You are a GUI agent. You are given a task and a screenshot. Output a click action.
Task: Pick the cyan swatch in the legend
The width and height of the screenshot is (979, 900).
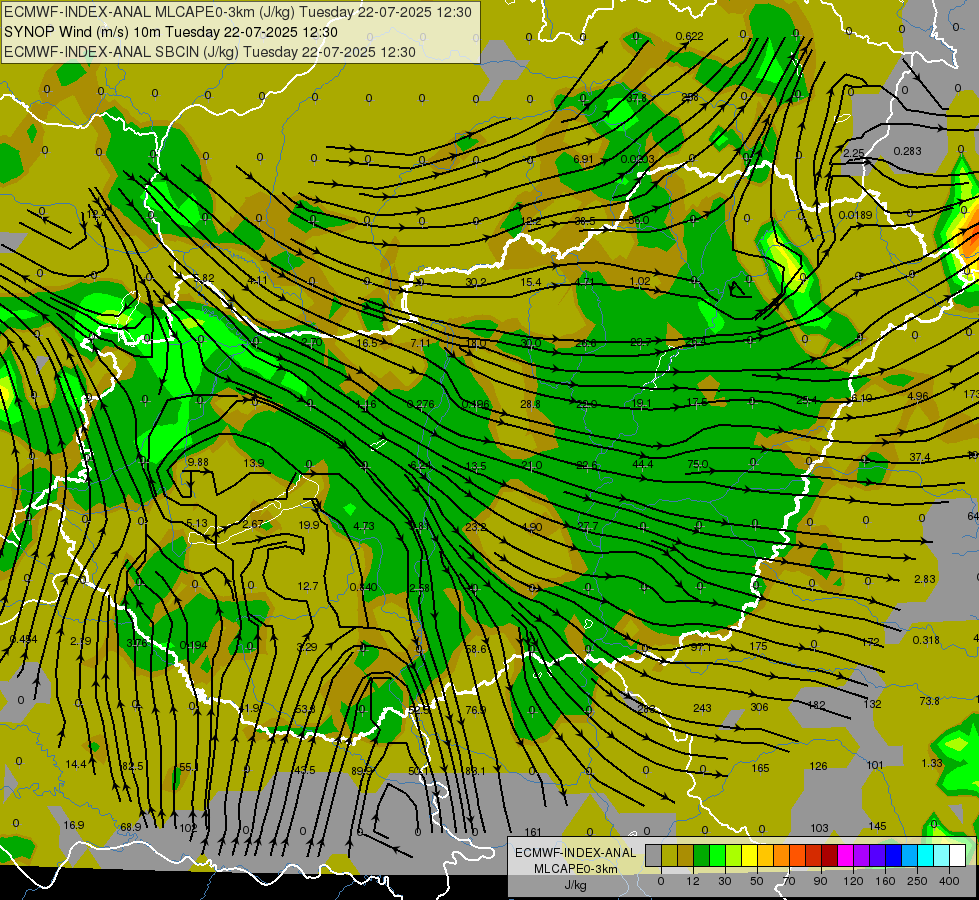click(926, 855)
